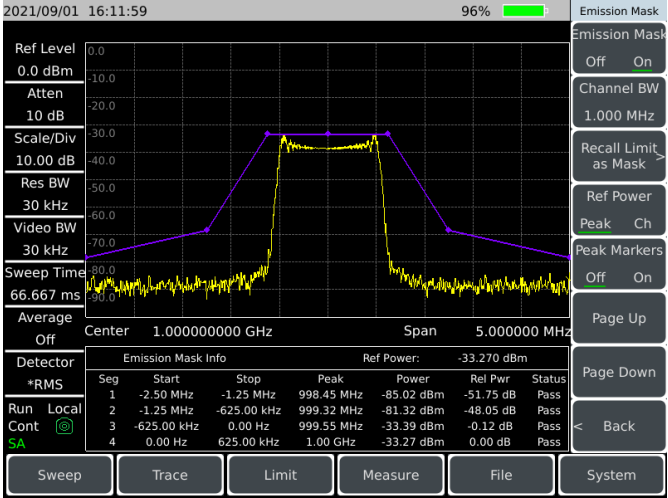Screen dimensions: 668x498
Task: Click the upper-right mask corner marker
Action: click(x=388, y=134)
